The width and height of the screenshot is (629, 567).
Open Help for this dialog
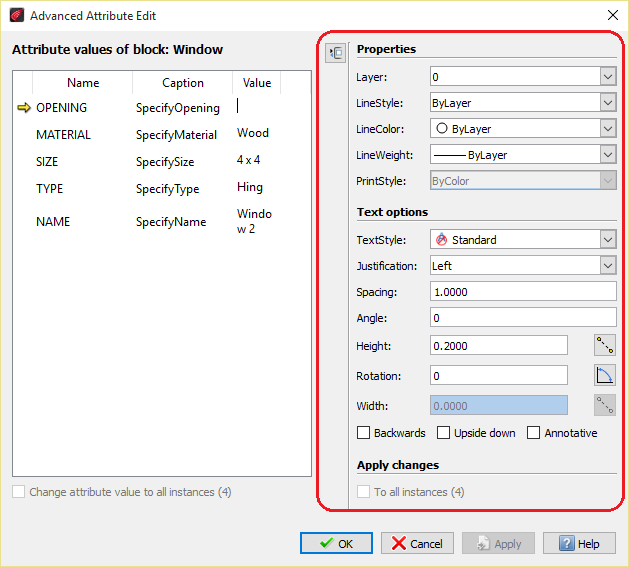pyautogui.click(x=579, y=544)
